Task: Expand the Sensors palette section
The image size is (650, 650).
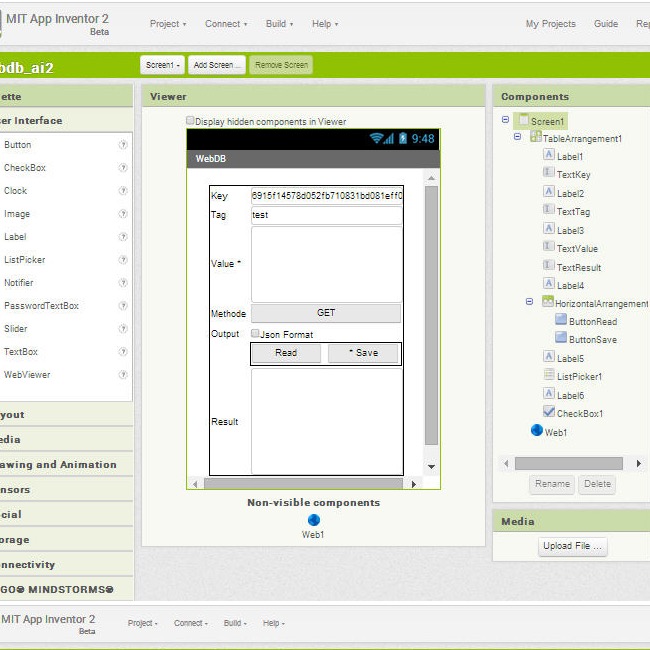Action: (x=66, y=490)
